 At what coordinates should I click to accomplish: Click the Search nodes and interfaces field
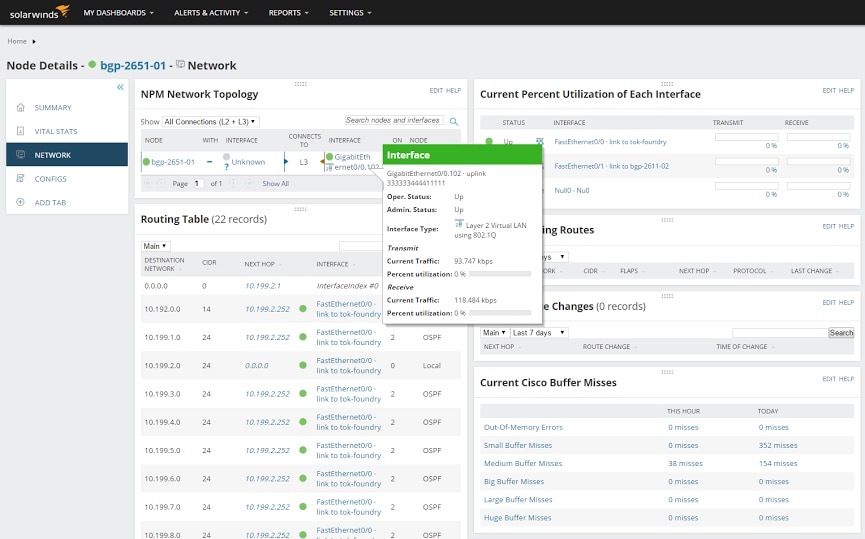pos(393,120)
